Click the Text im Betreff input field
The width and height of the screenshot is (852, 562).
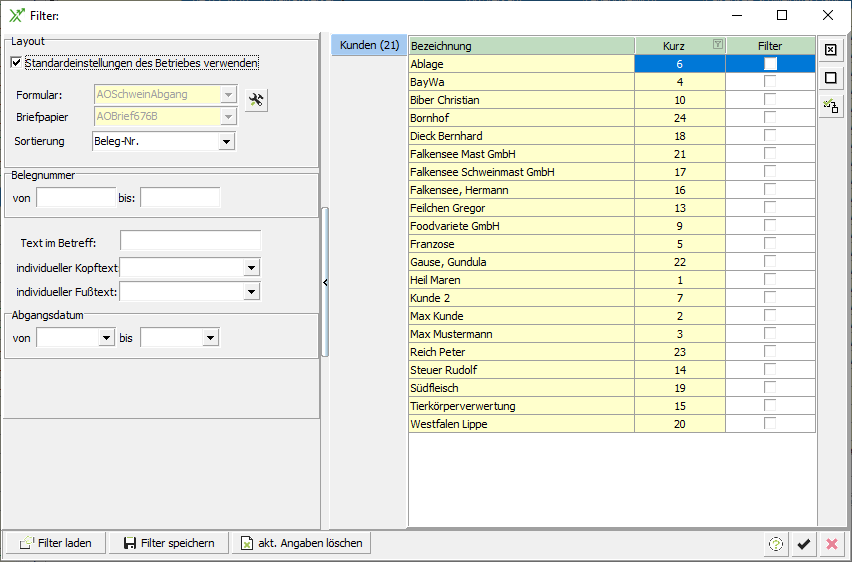click(x=190, y=241)
